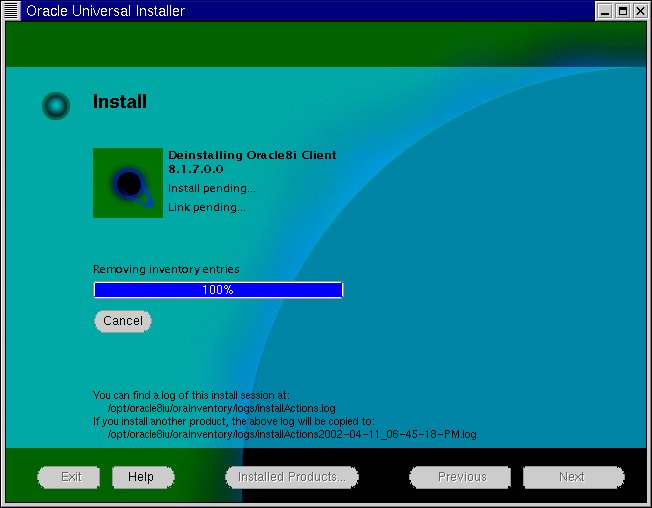
Task: Go to the Previous step
Action: coord(460,477)
